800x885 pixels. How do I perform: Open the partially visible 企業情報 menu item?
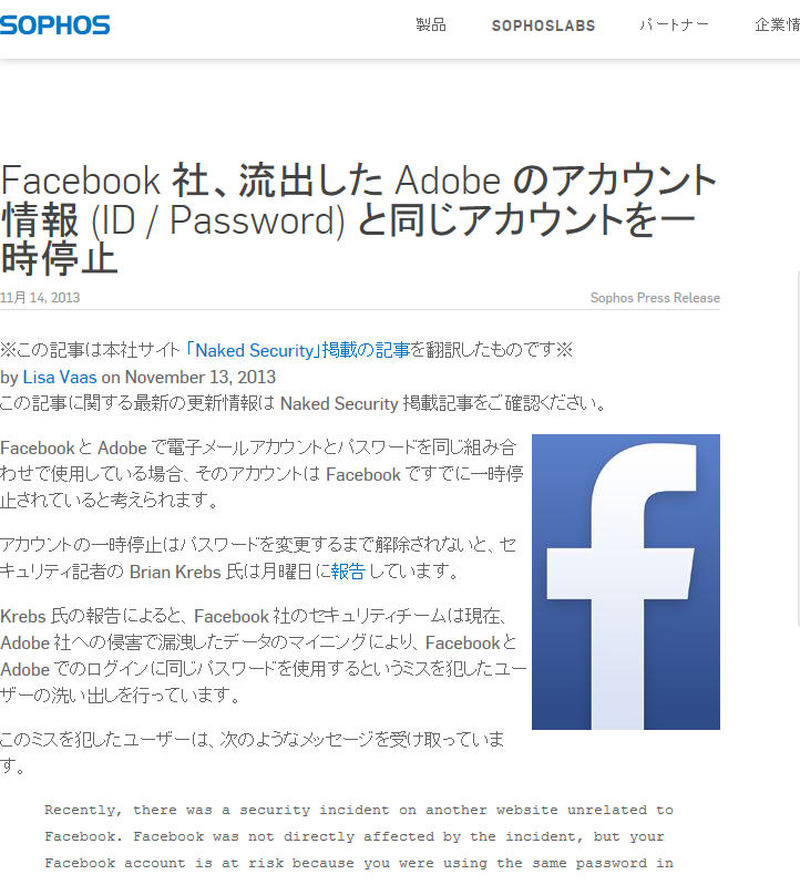(776, 25)
